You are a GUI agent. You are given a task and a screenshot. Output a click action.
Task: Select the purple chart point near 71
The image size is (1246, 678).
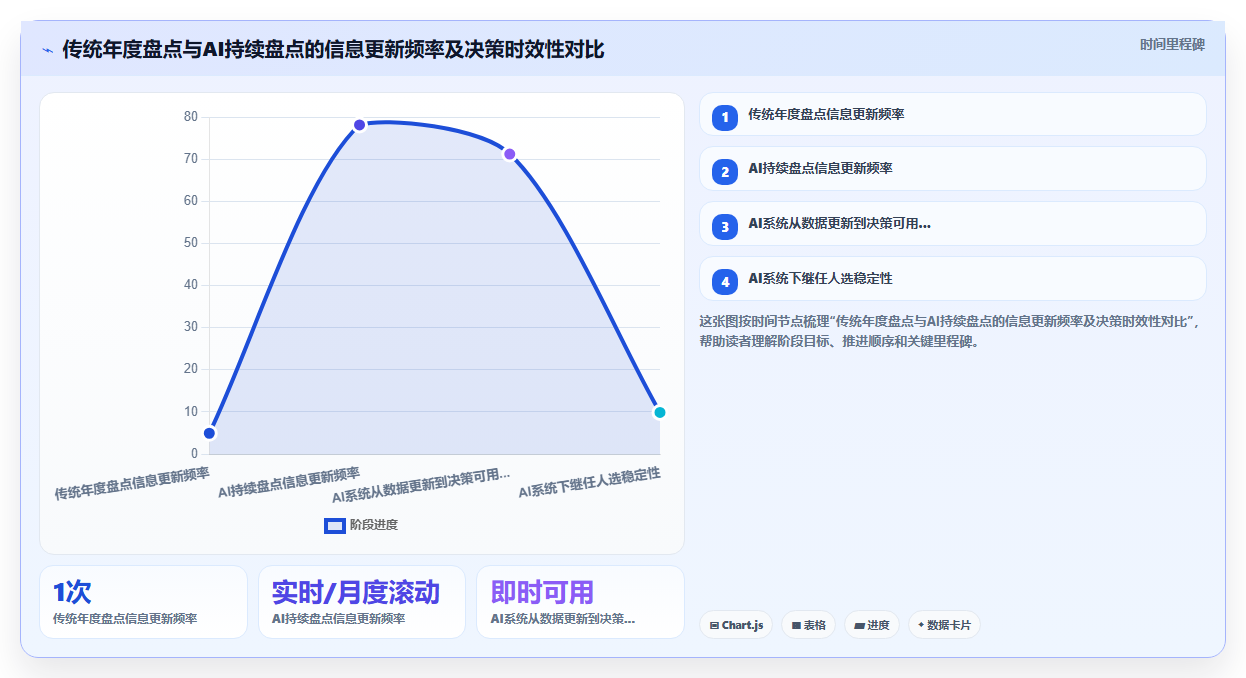[x=509, y=154]
